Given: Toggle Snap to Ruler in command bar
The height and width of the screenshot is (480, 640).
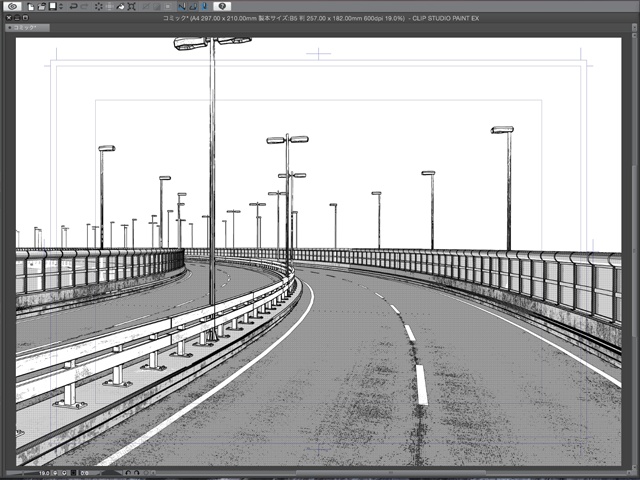Looking at the screenshot, I should coord(182,7).
